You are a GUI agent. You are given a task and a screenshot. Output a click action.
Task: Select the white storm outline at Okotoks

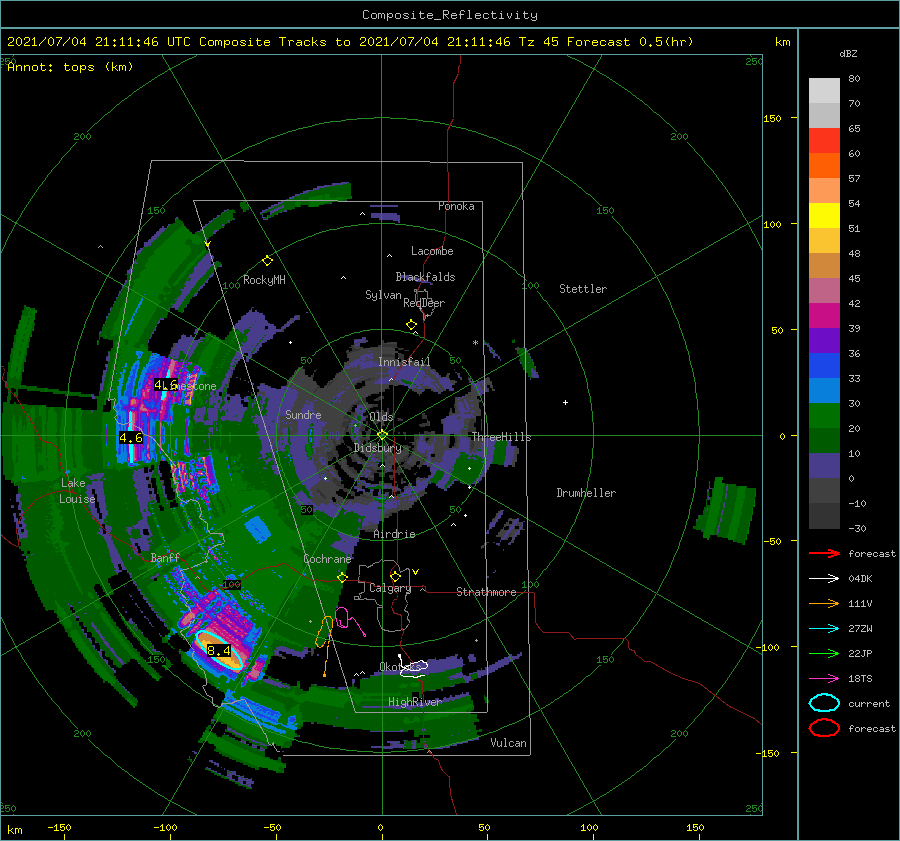(414, 668)
